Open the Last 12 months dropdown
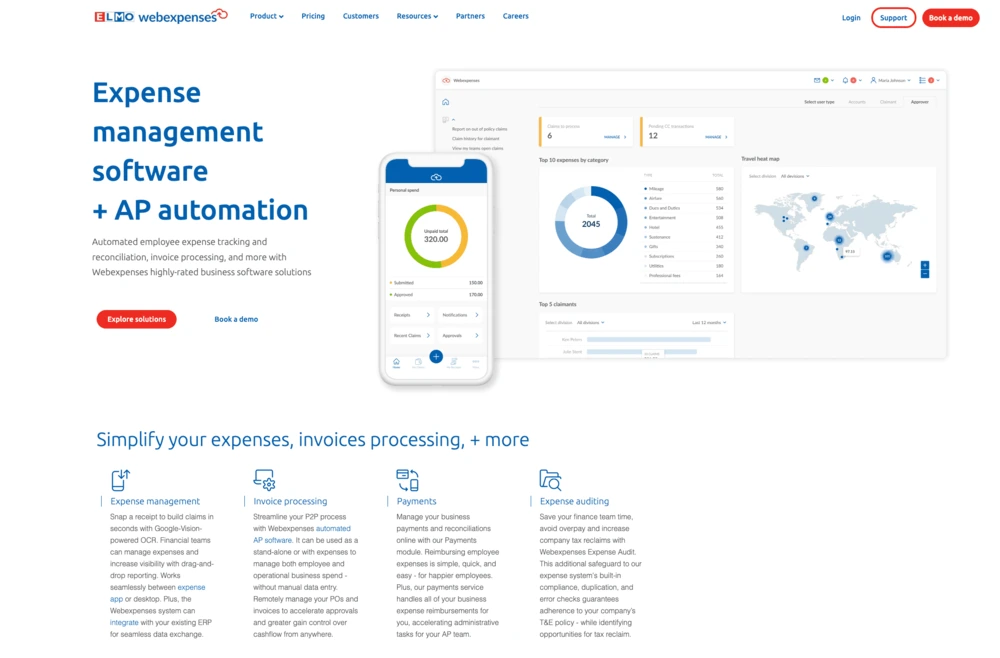 709,323
